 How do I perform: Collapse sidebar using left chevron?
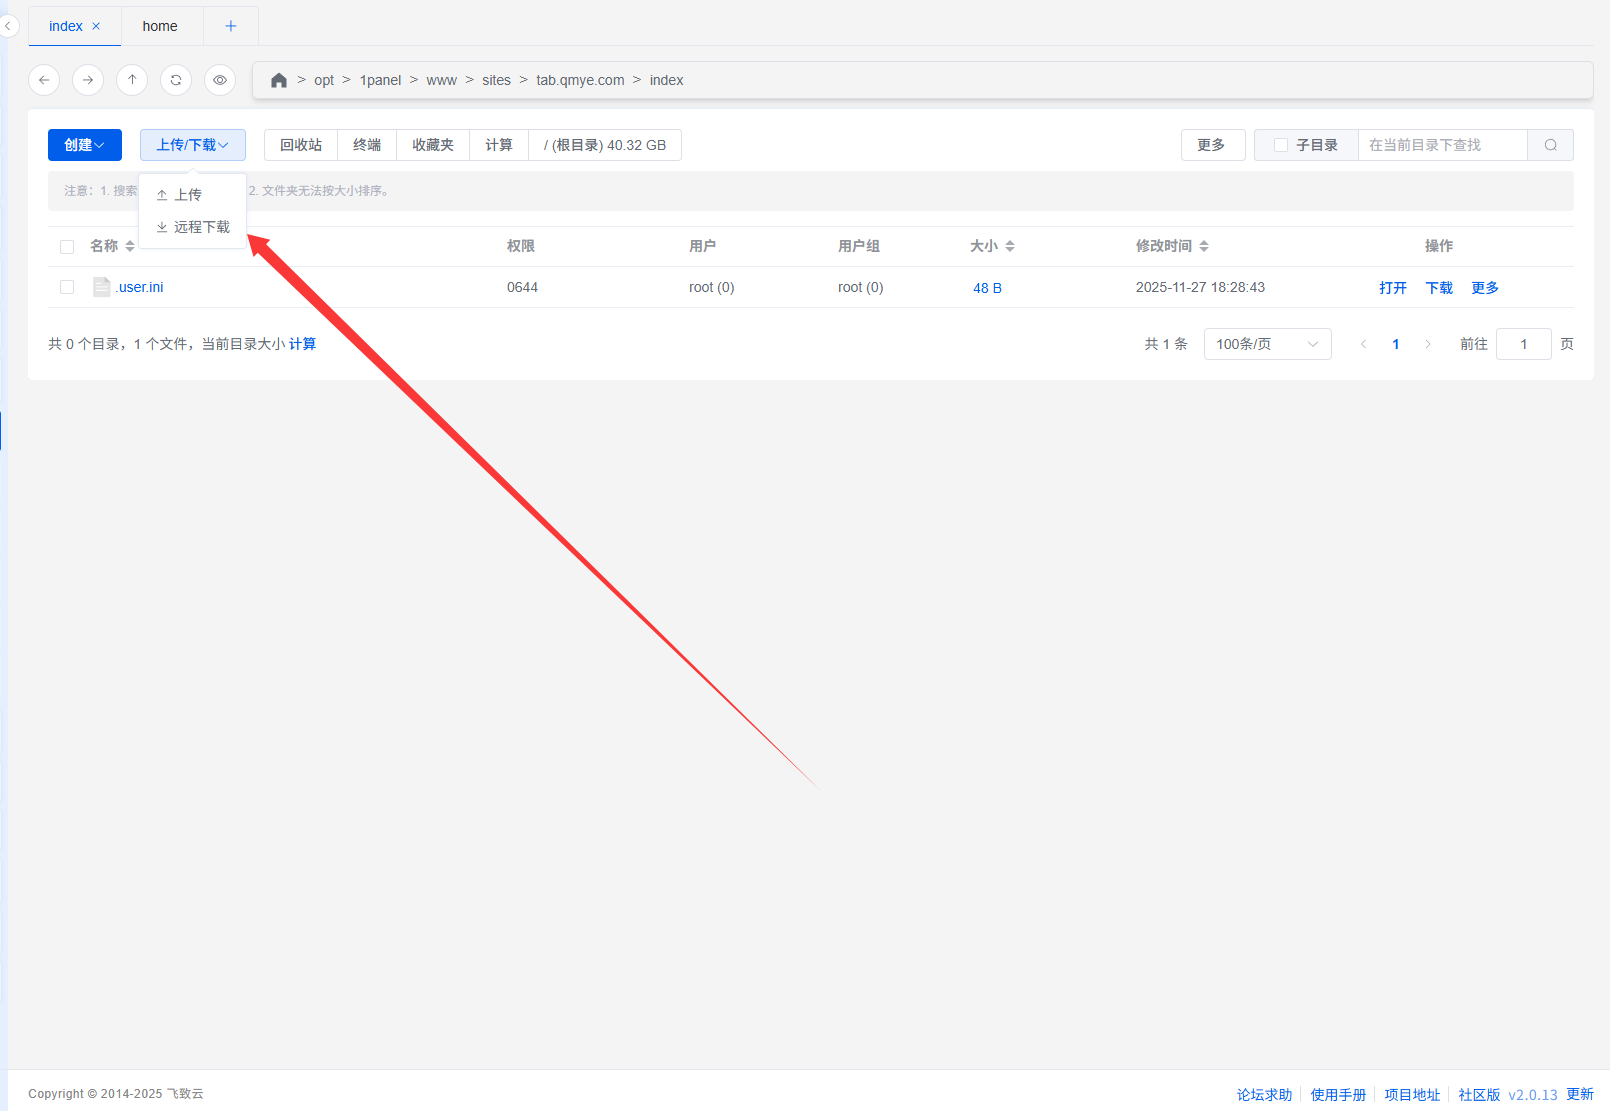tap(7, 26)
